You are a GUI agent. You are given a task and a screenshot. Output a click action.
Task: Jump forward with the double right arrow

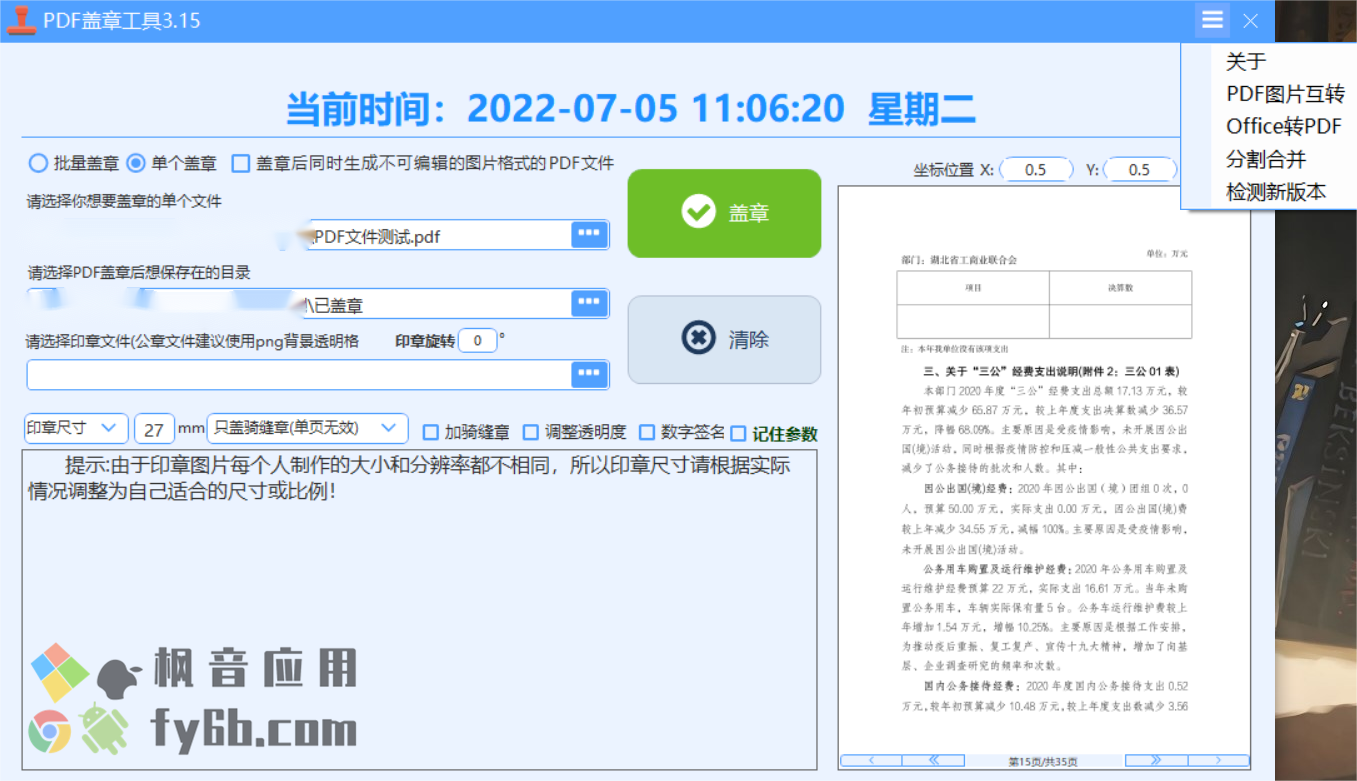[x=1156, y=761]
